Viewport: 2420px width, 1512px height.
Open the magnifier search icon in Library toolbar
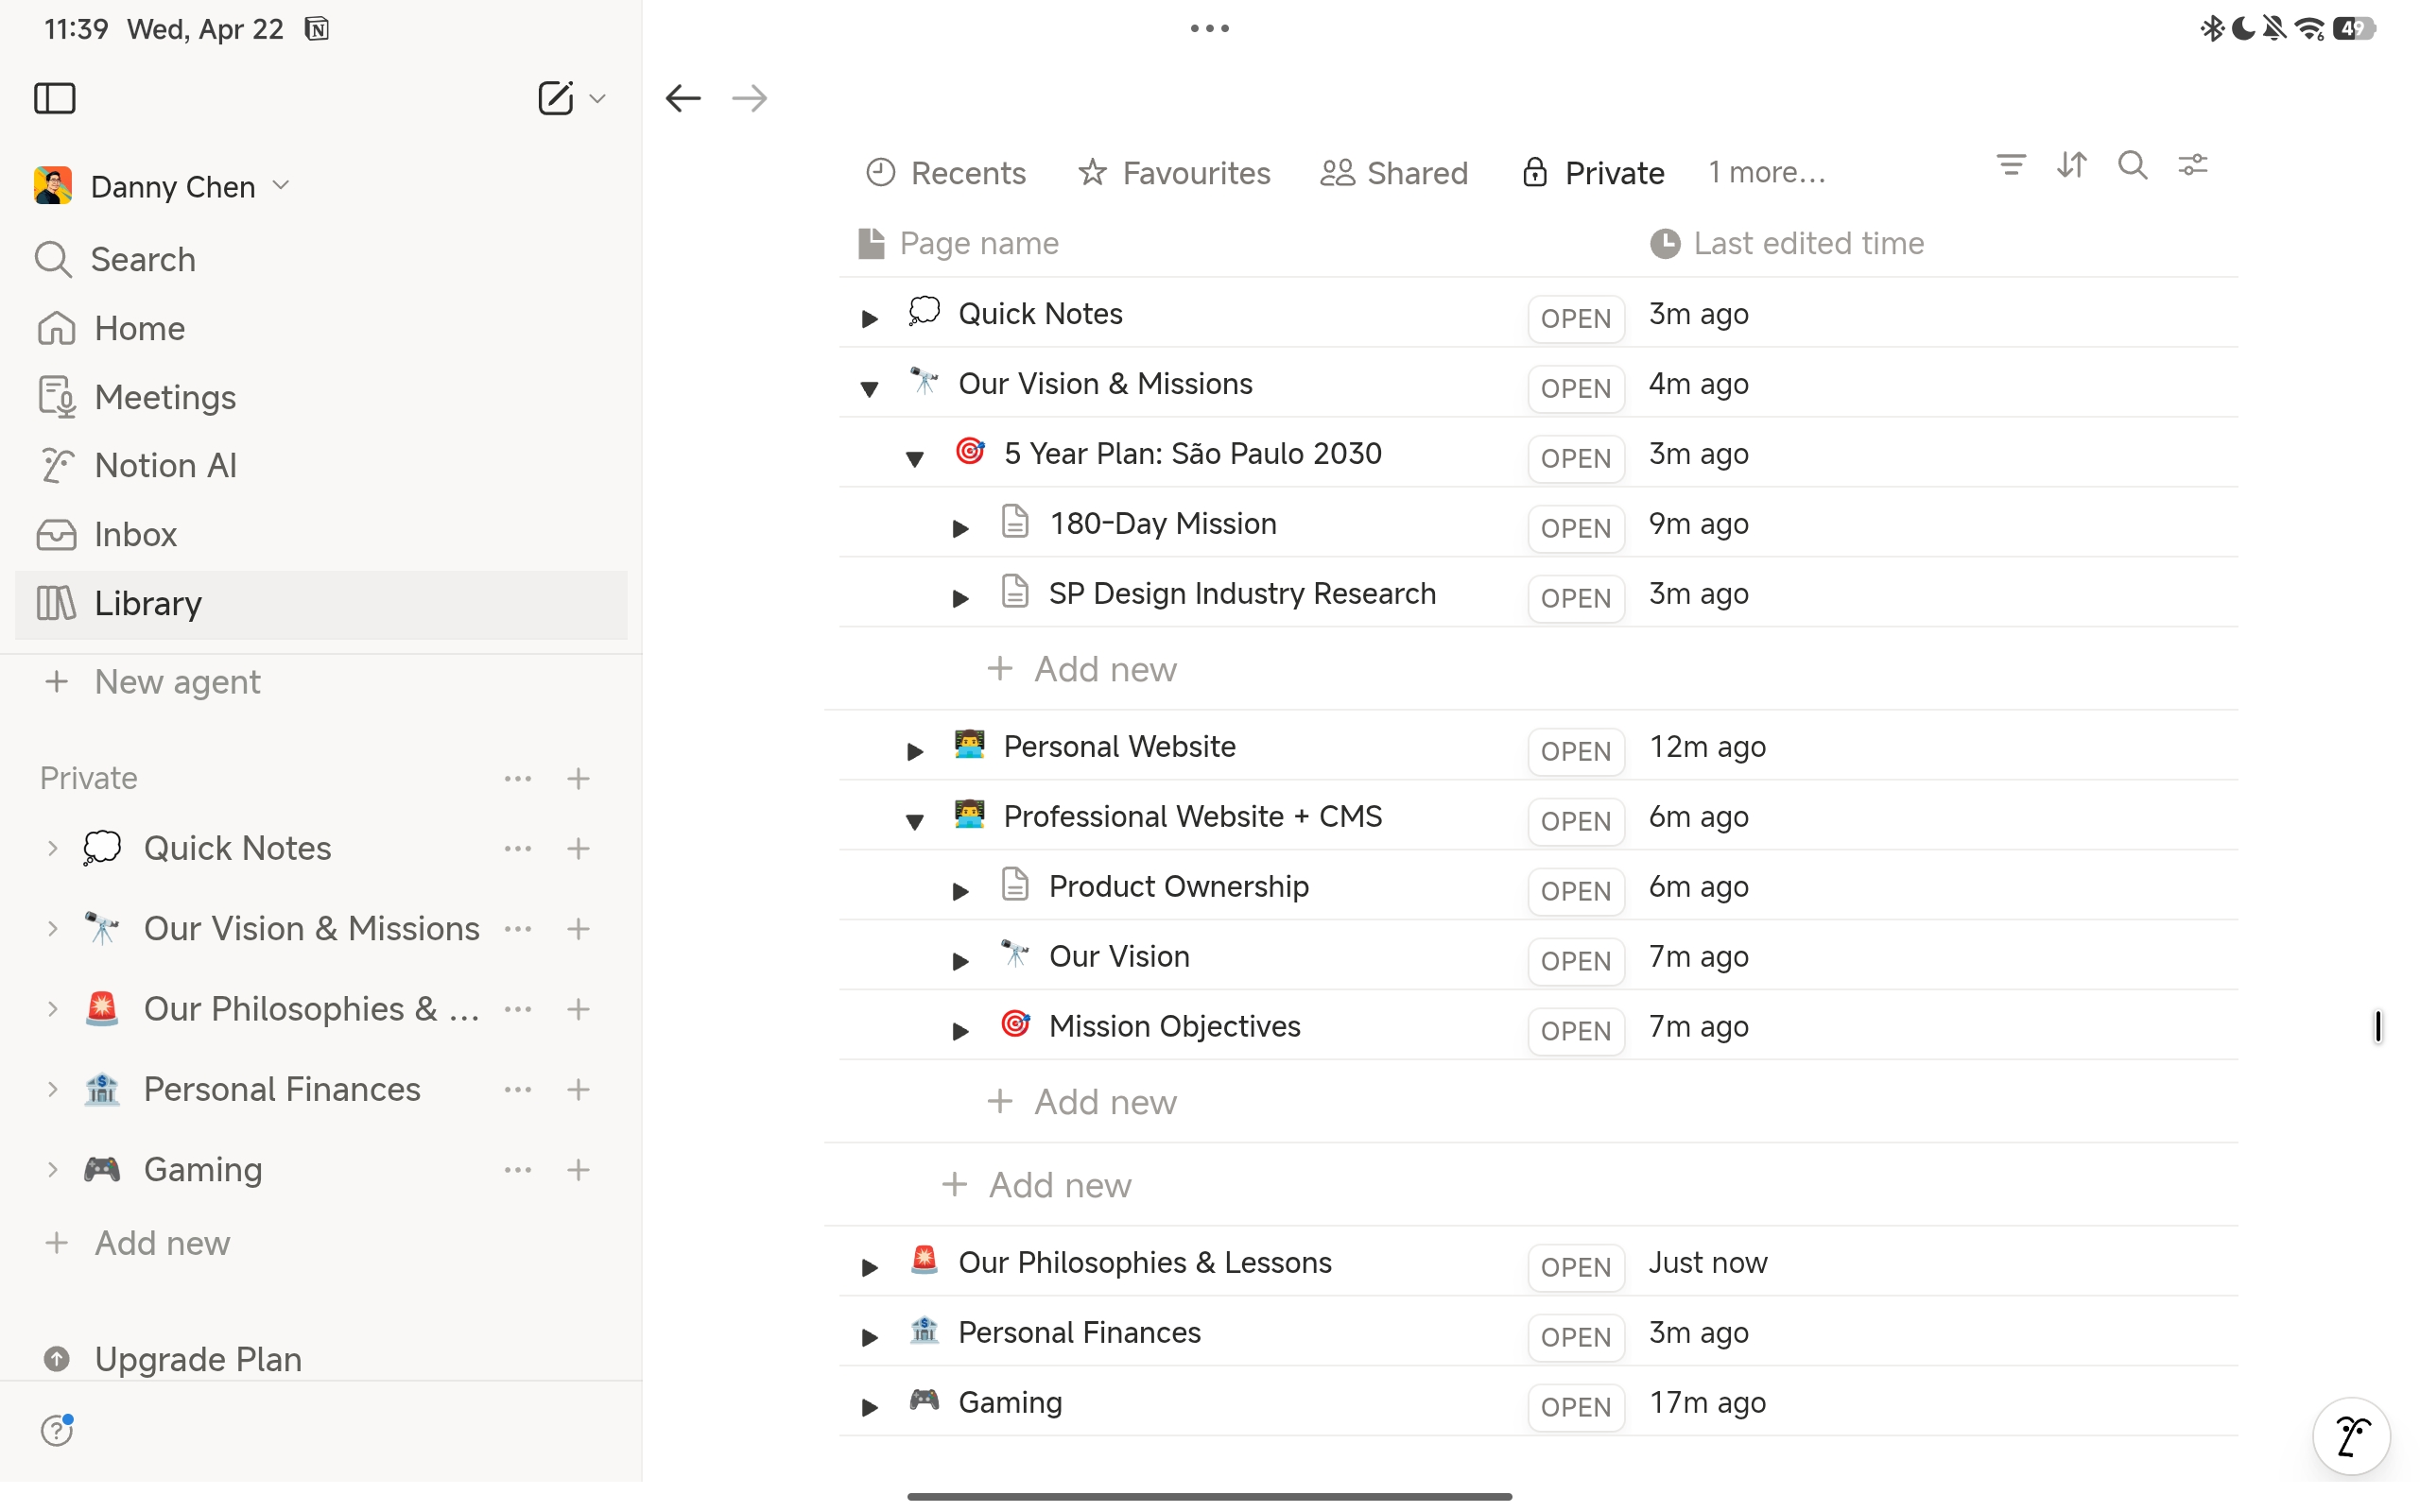pos(2132,165)
